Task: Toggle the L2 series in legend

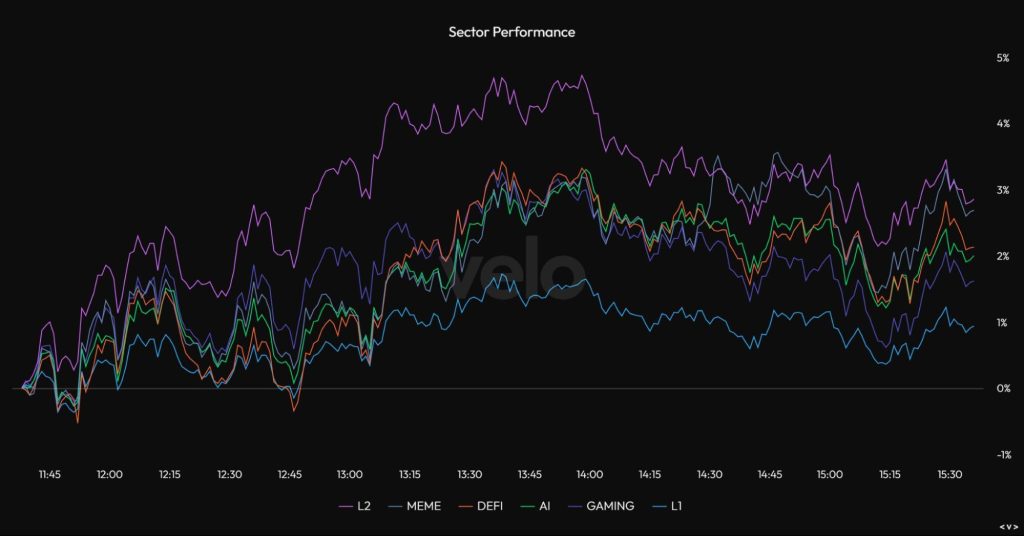Action: pos(355,506)
